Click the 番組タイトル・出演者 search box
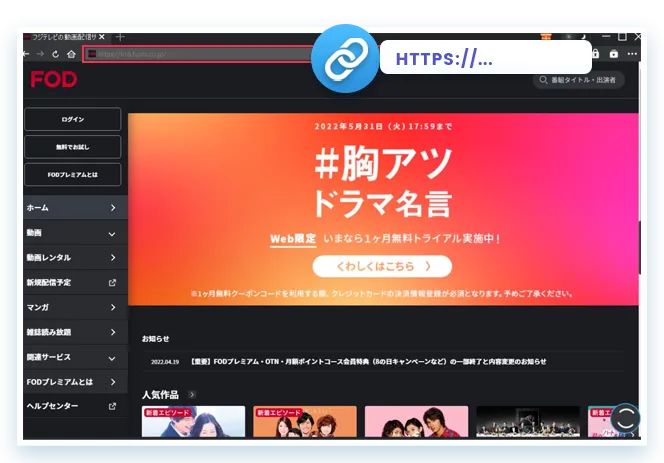 (x=578, y=80)
